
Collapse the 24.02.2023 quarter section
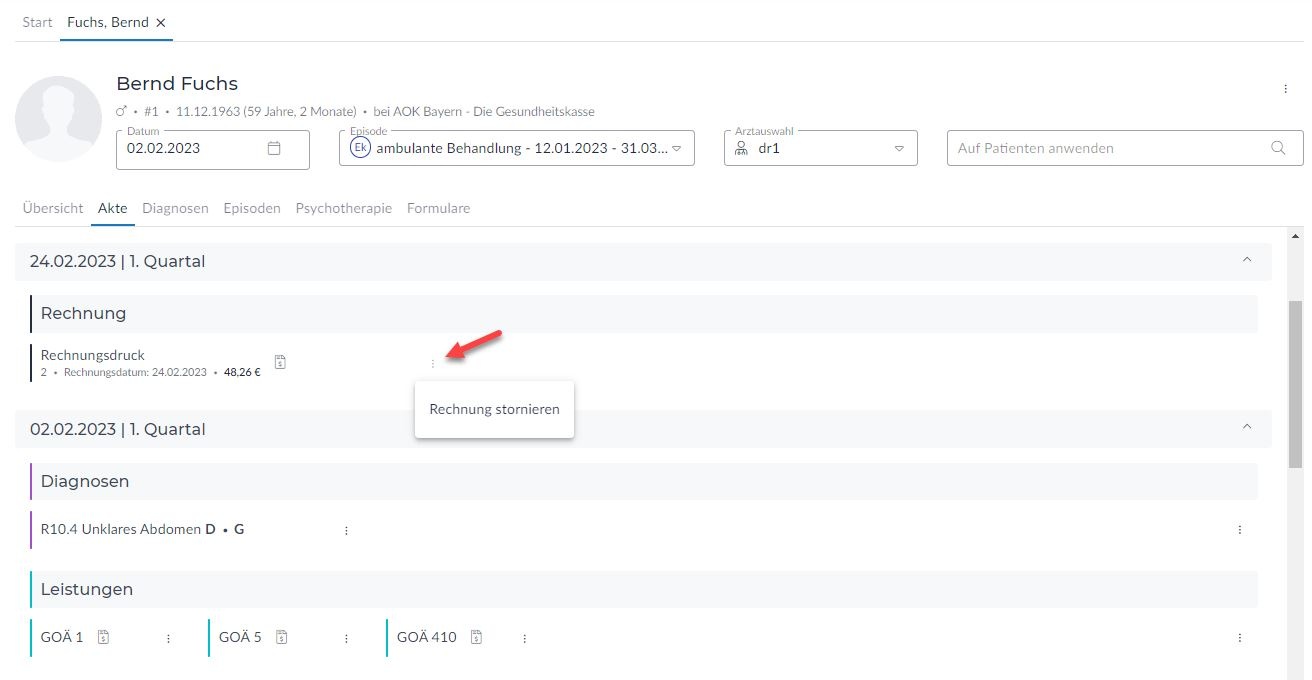1246,260
